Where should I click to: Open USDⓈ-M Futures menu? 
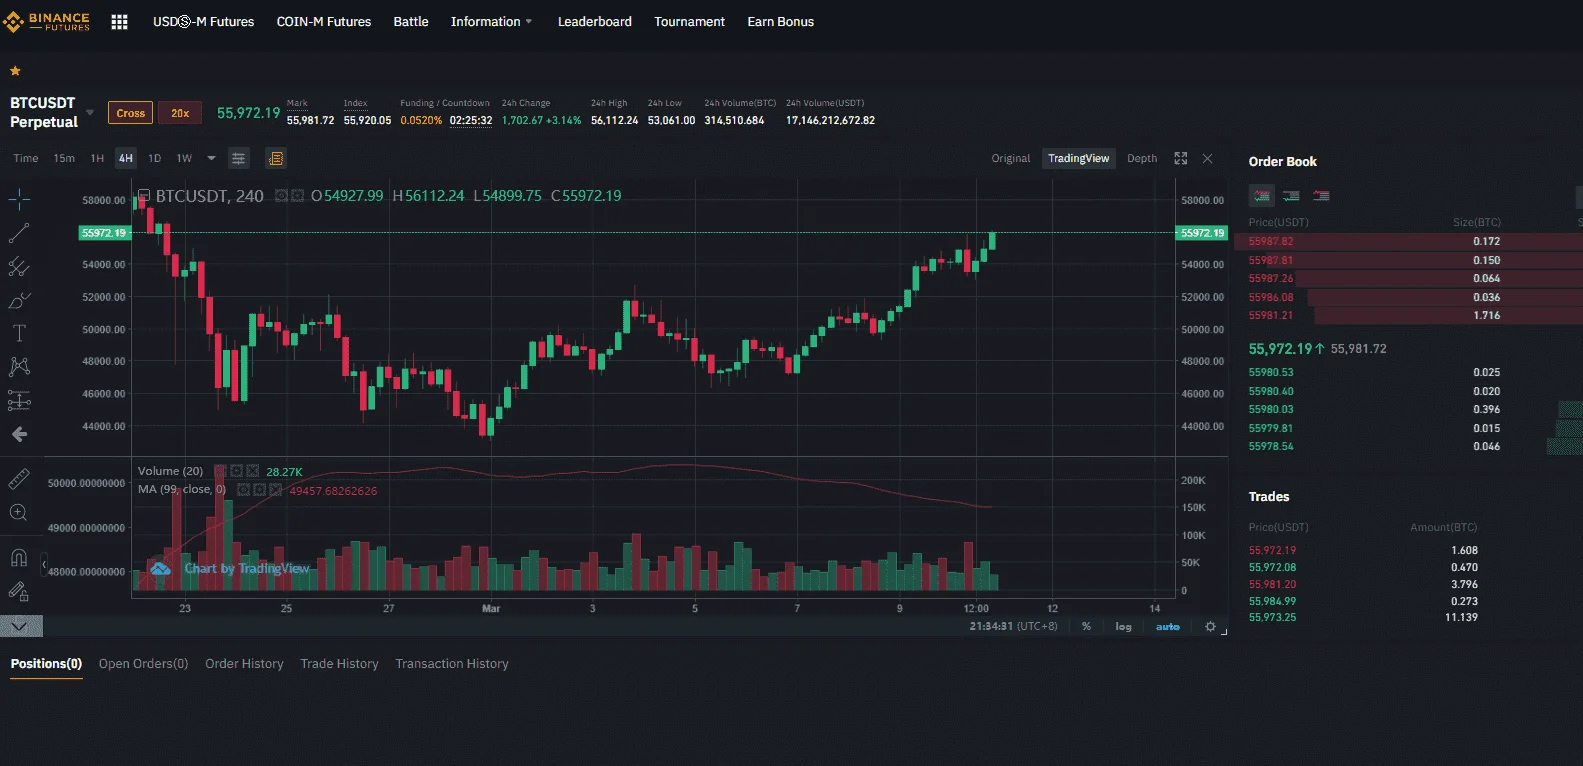pyautogui.click(x=203, y=21)
